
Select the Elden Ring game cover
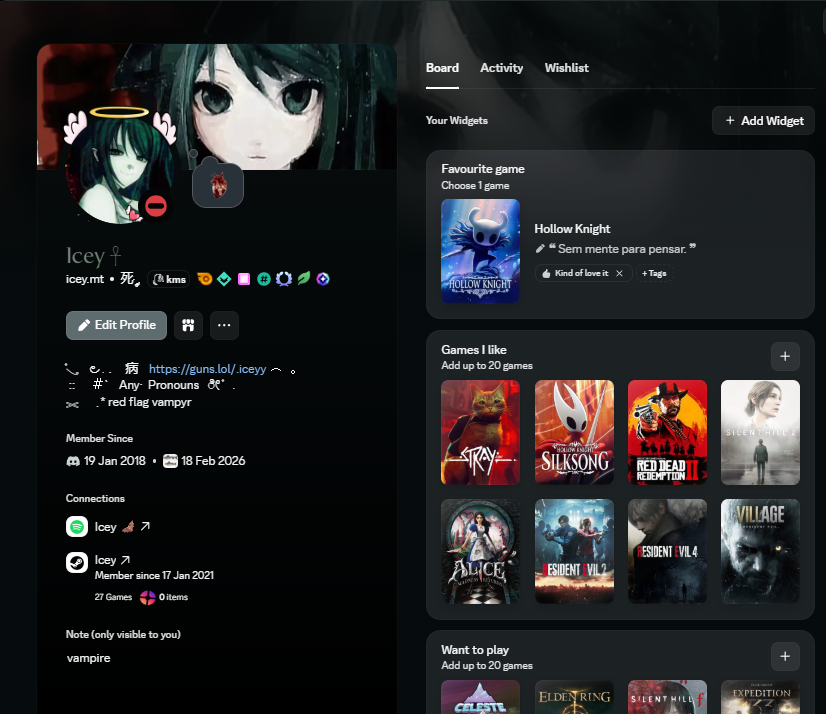click(x=574, y=697)
